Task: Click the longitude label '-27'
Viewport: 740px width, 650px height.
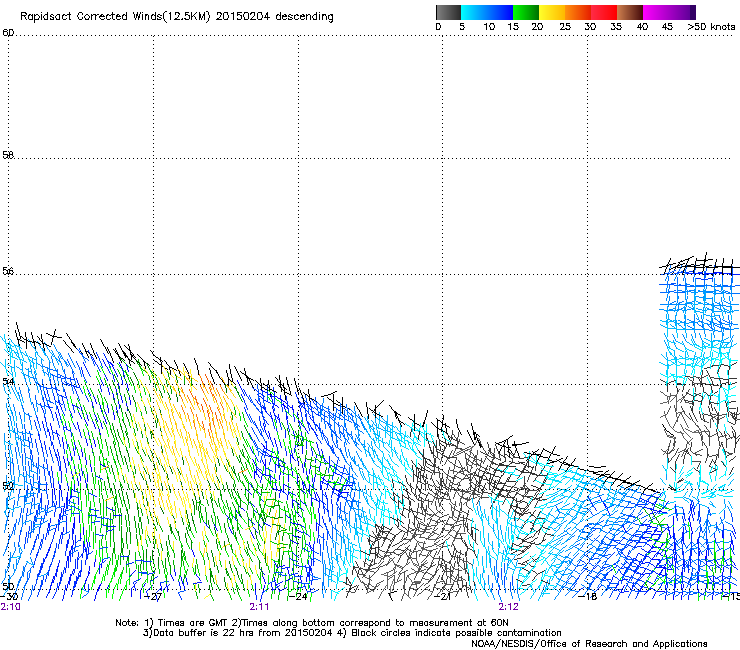Action: click(x=153, y=597)
